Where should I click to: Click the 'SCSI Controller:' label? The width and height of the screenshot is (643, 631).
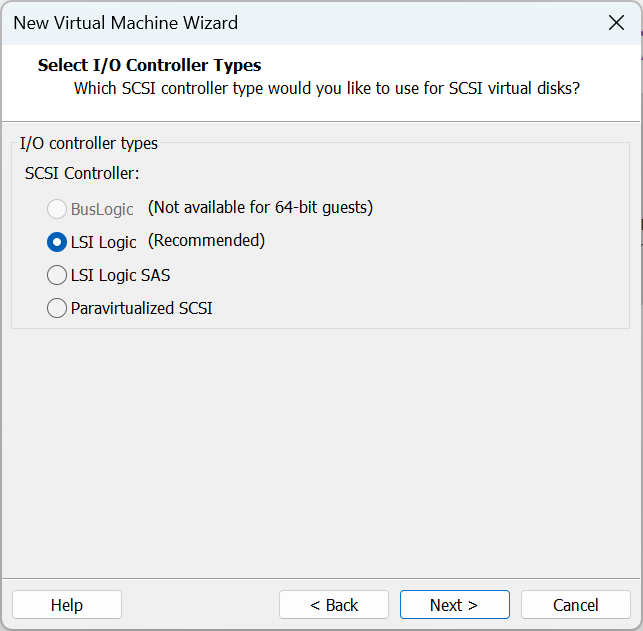click(82, 173)
